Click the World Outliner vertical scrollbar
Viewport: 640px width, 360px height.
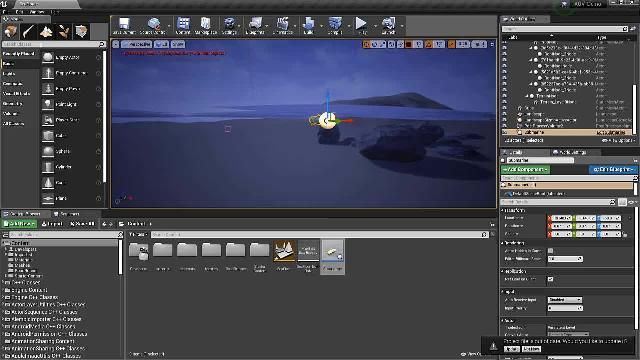click(x=634, y=109)
